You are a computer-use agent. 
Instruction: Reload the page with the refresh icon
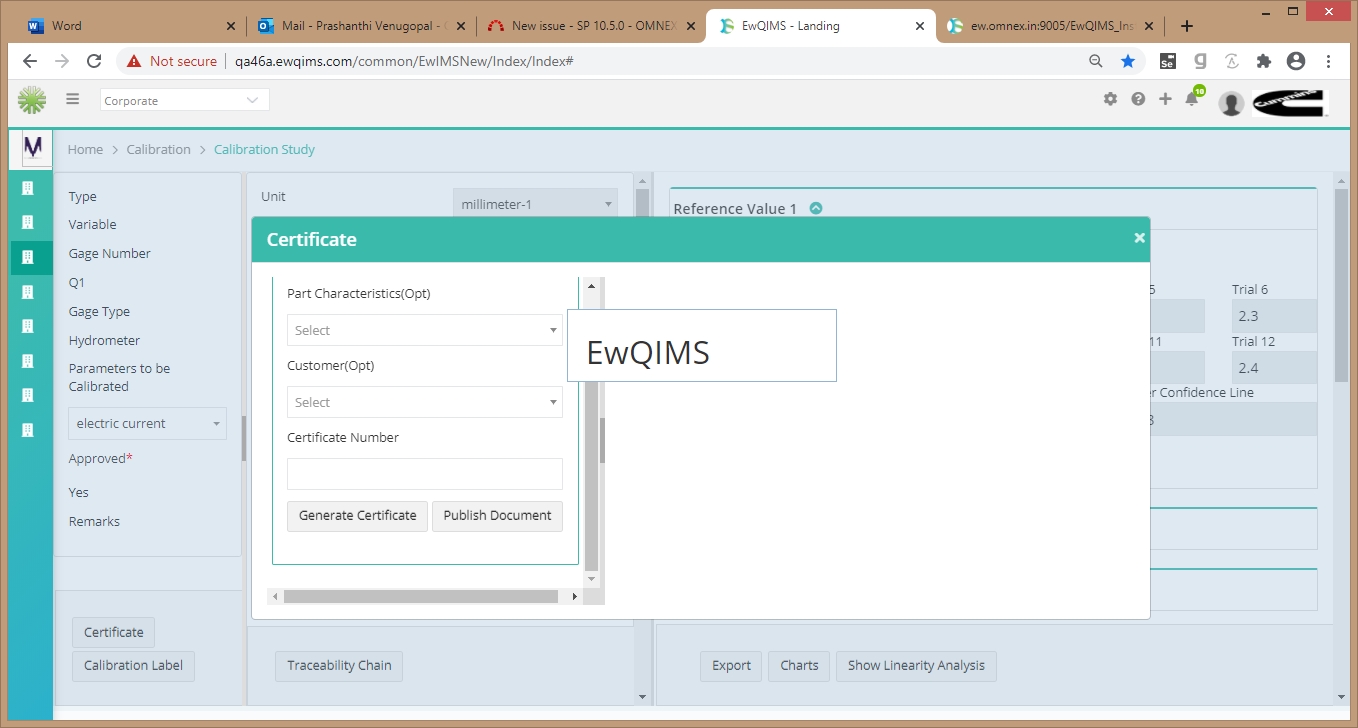pos(94,61)
